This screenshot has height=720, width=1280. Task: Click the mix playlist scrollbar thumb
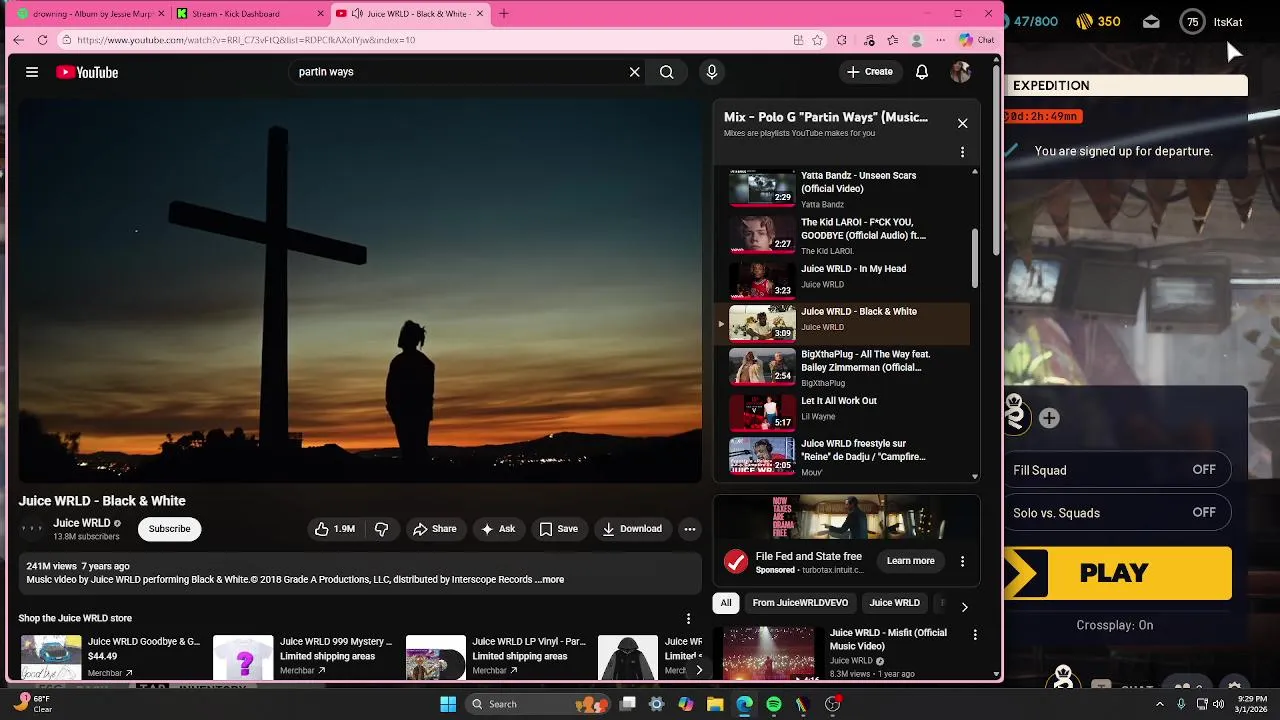tap(975, 258)
